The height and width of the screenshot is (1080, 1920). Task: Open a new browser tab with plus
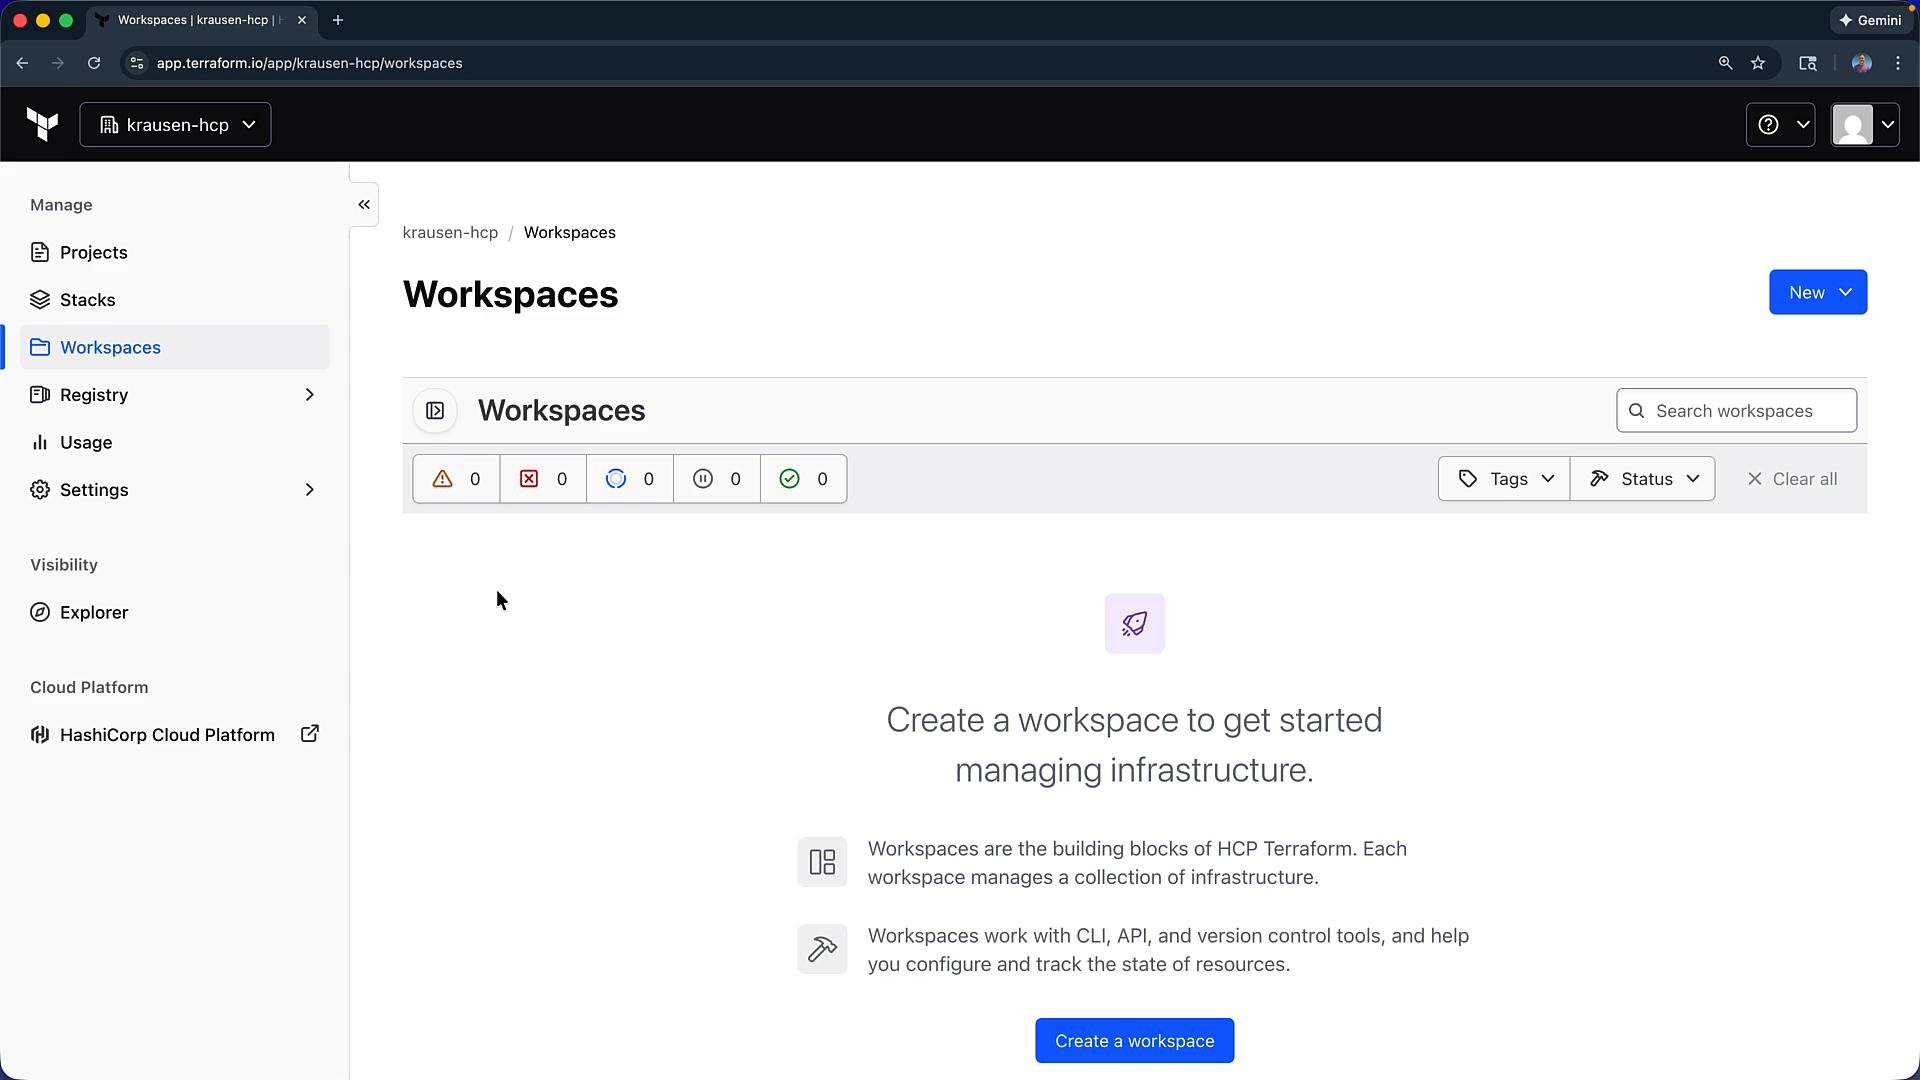coord(338,20)
